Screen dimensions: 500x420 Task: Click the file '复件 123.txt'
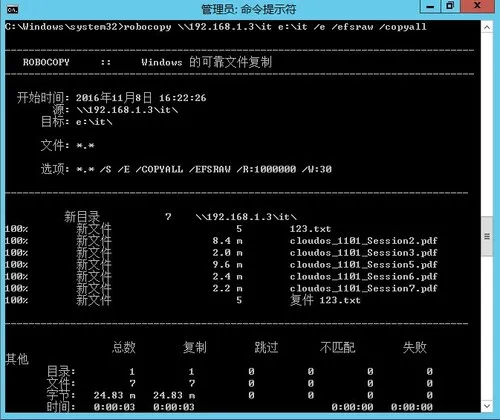(x=325, y=300)
